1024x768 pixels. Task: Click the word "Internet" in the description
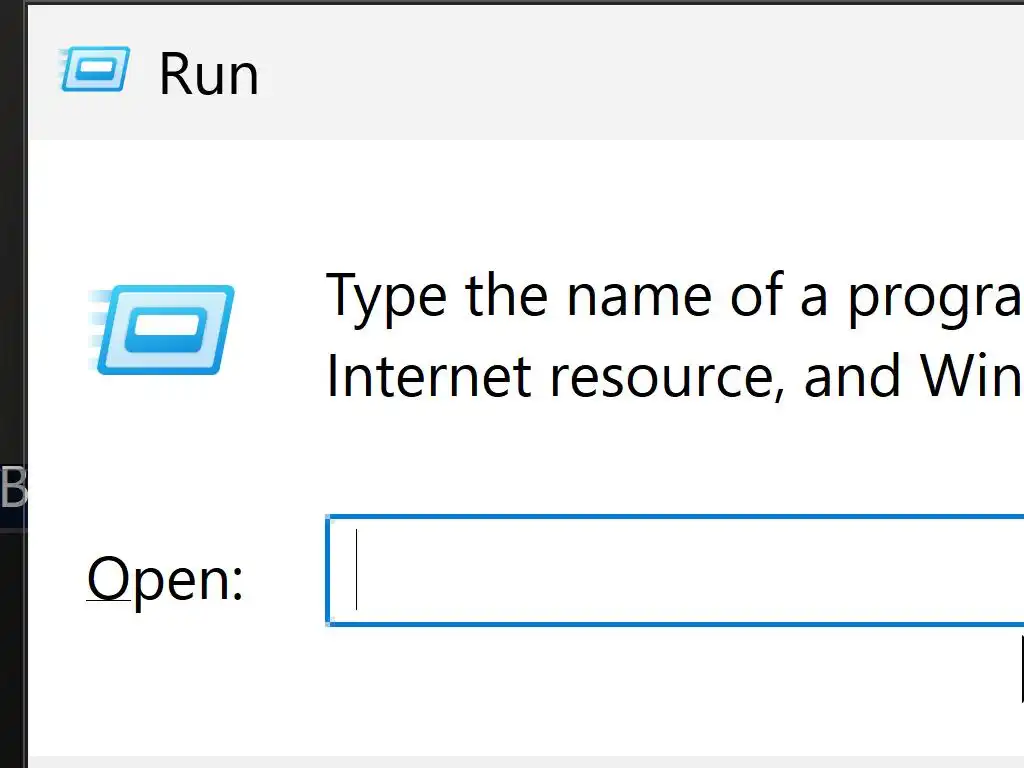pos(427,377)
